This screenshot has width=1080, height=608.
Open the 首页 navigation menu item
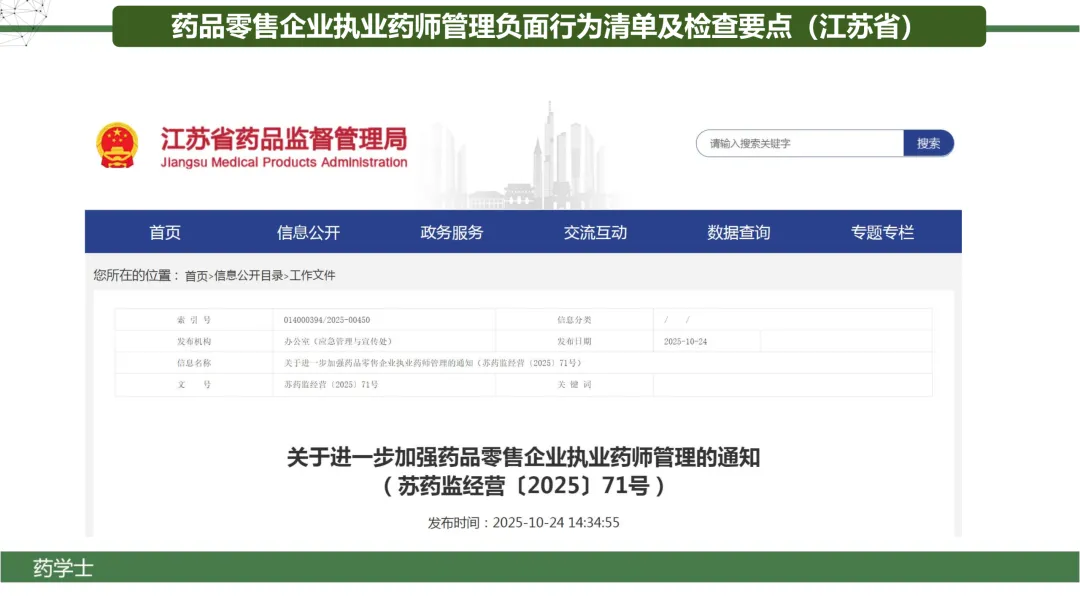(x=165, y=233)
